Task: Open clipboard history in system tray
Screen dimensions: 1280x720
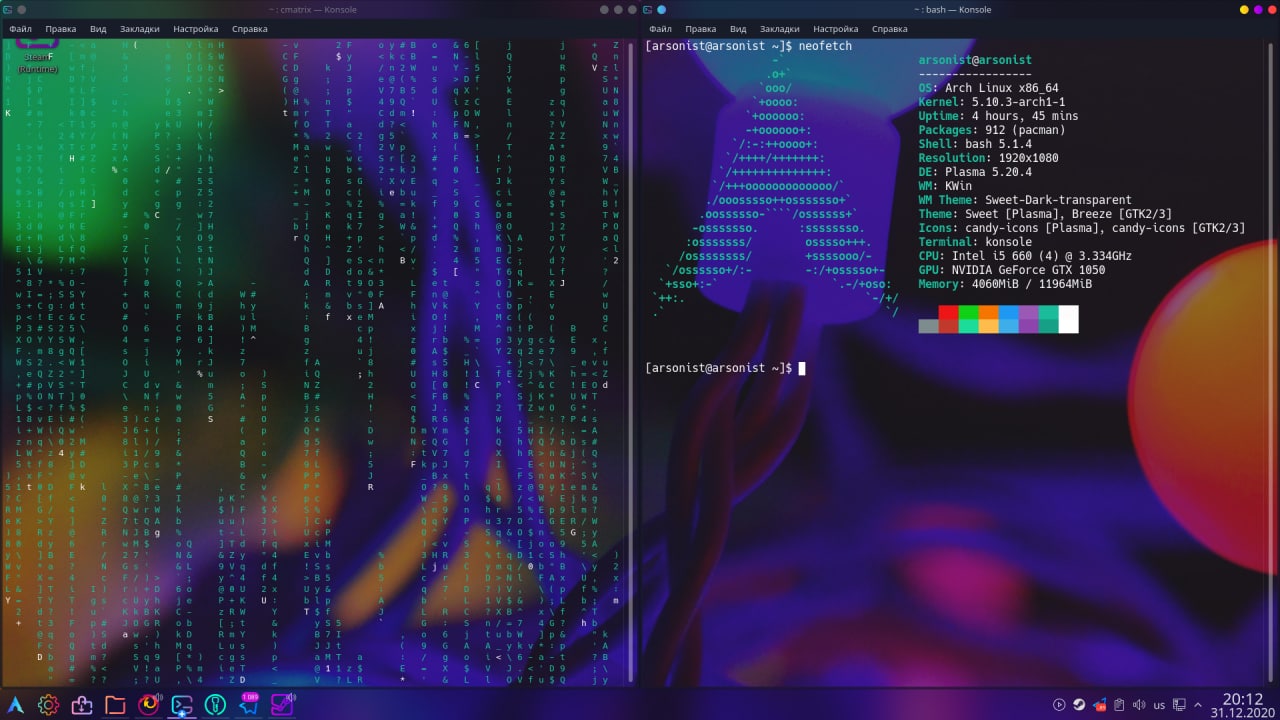Action: click(1119, 705)
